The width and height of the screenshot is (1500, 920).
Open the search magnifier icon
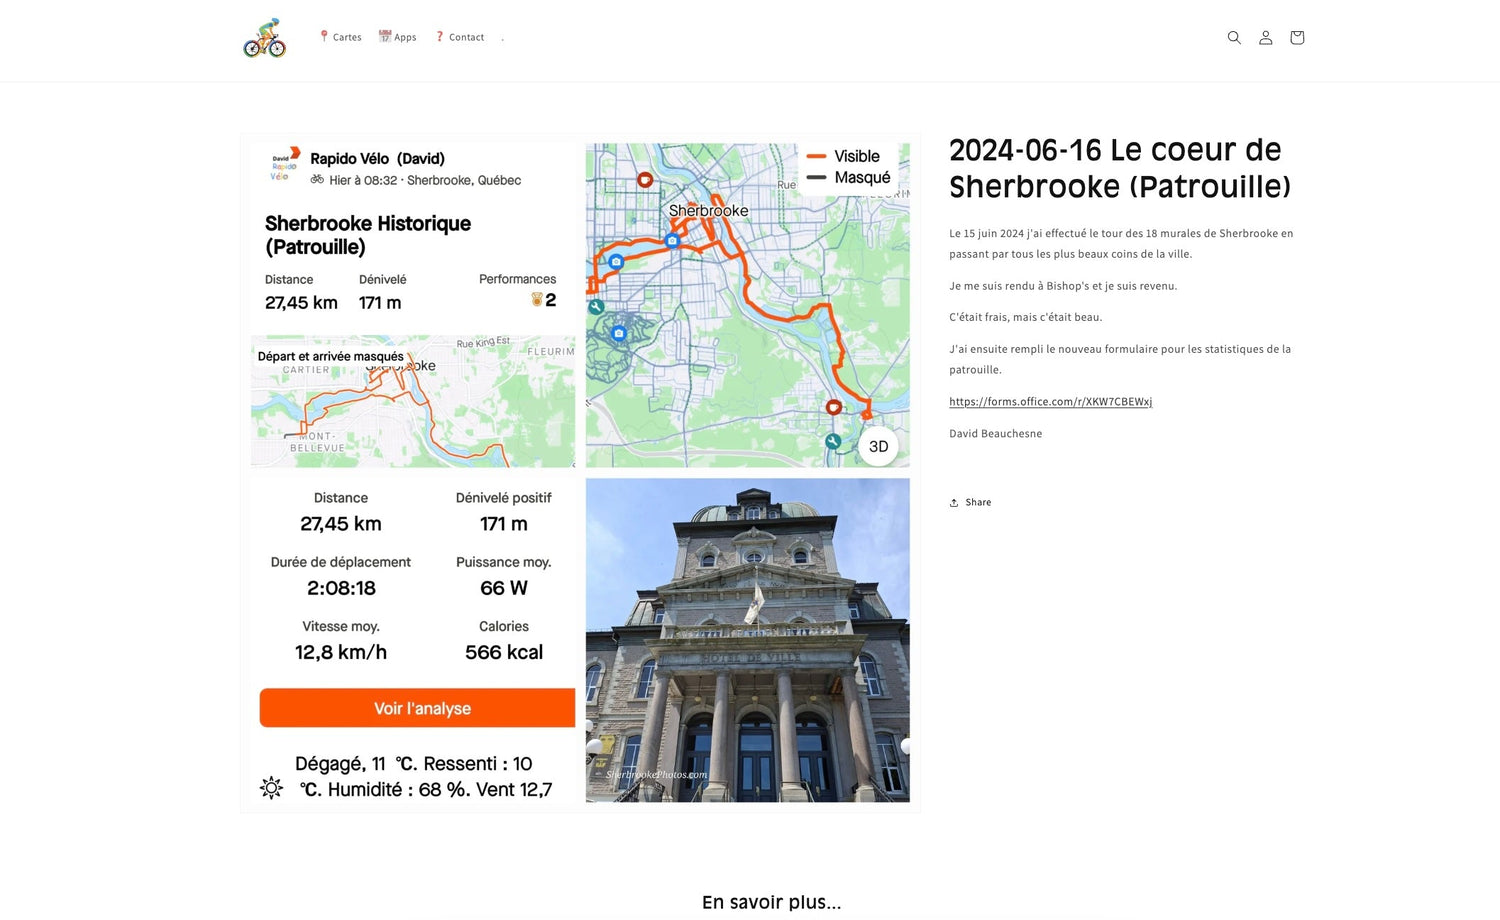click(1234, 37)
